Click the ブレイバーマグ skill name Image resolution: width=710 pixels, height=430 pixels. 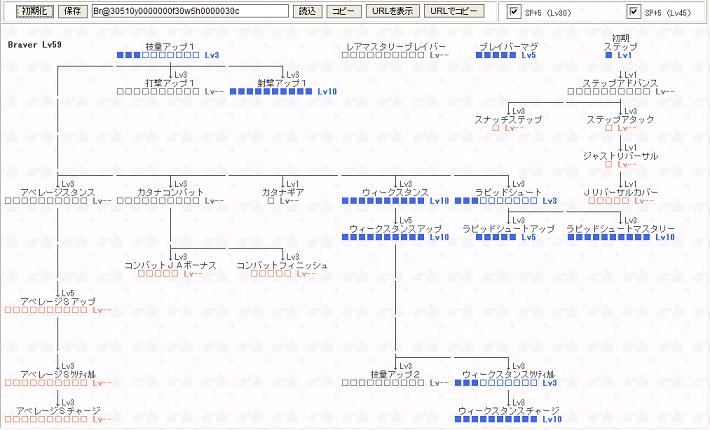coord(509,47)
